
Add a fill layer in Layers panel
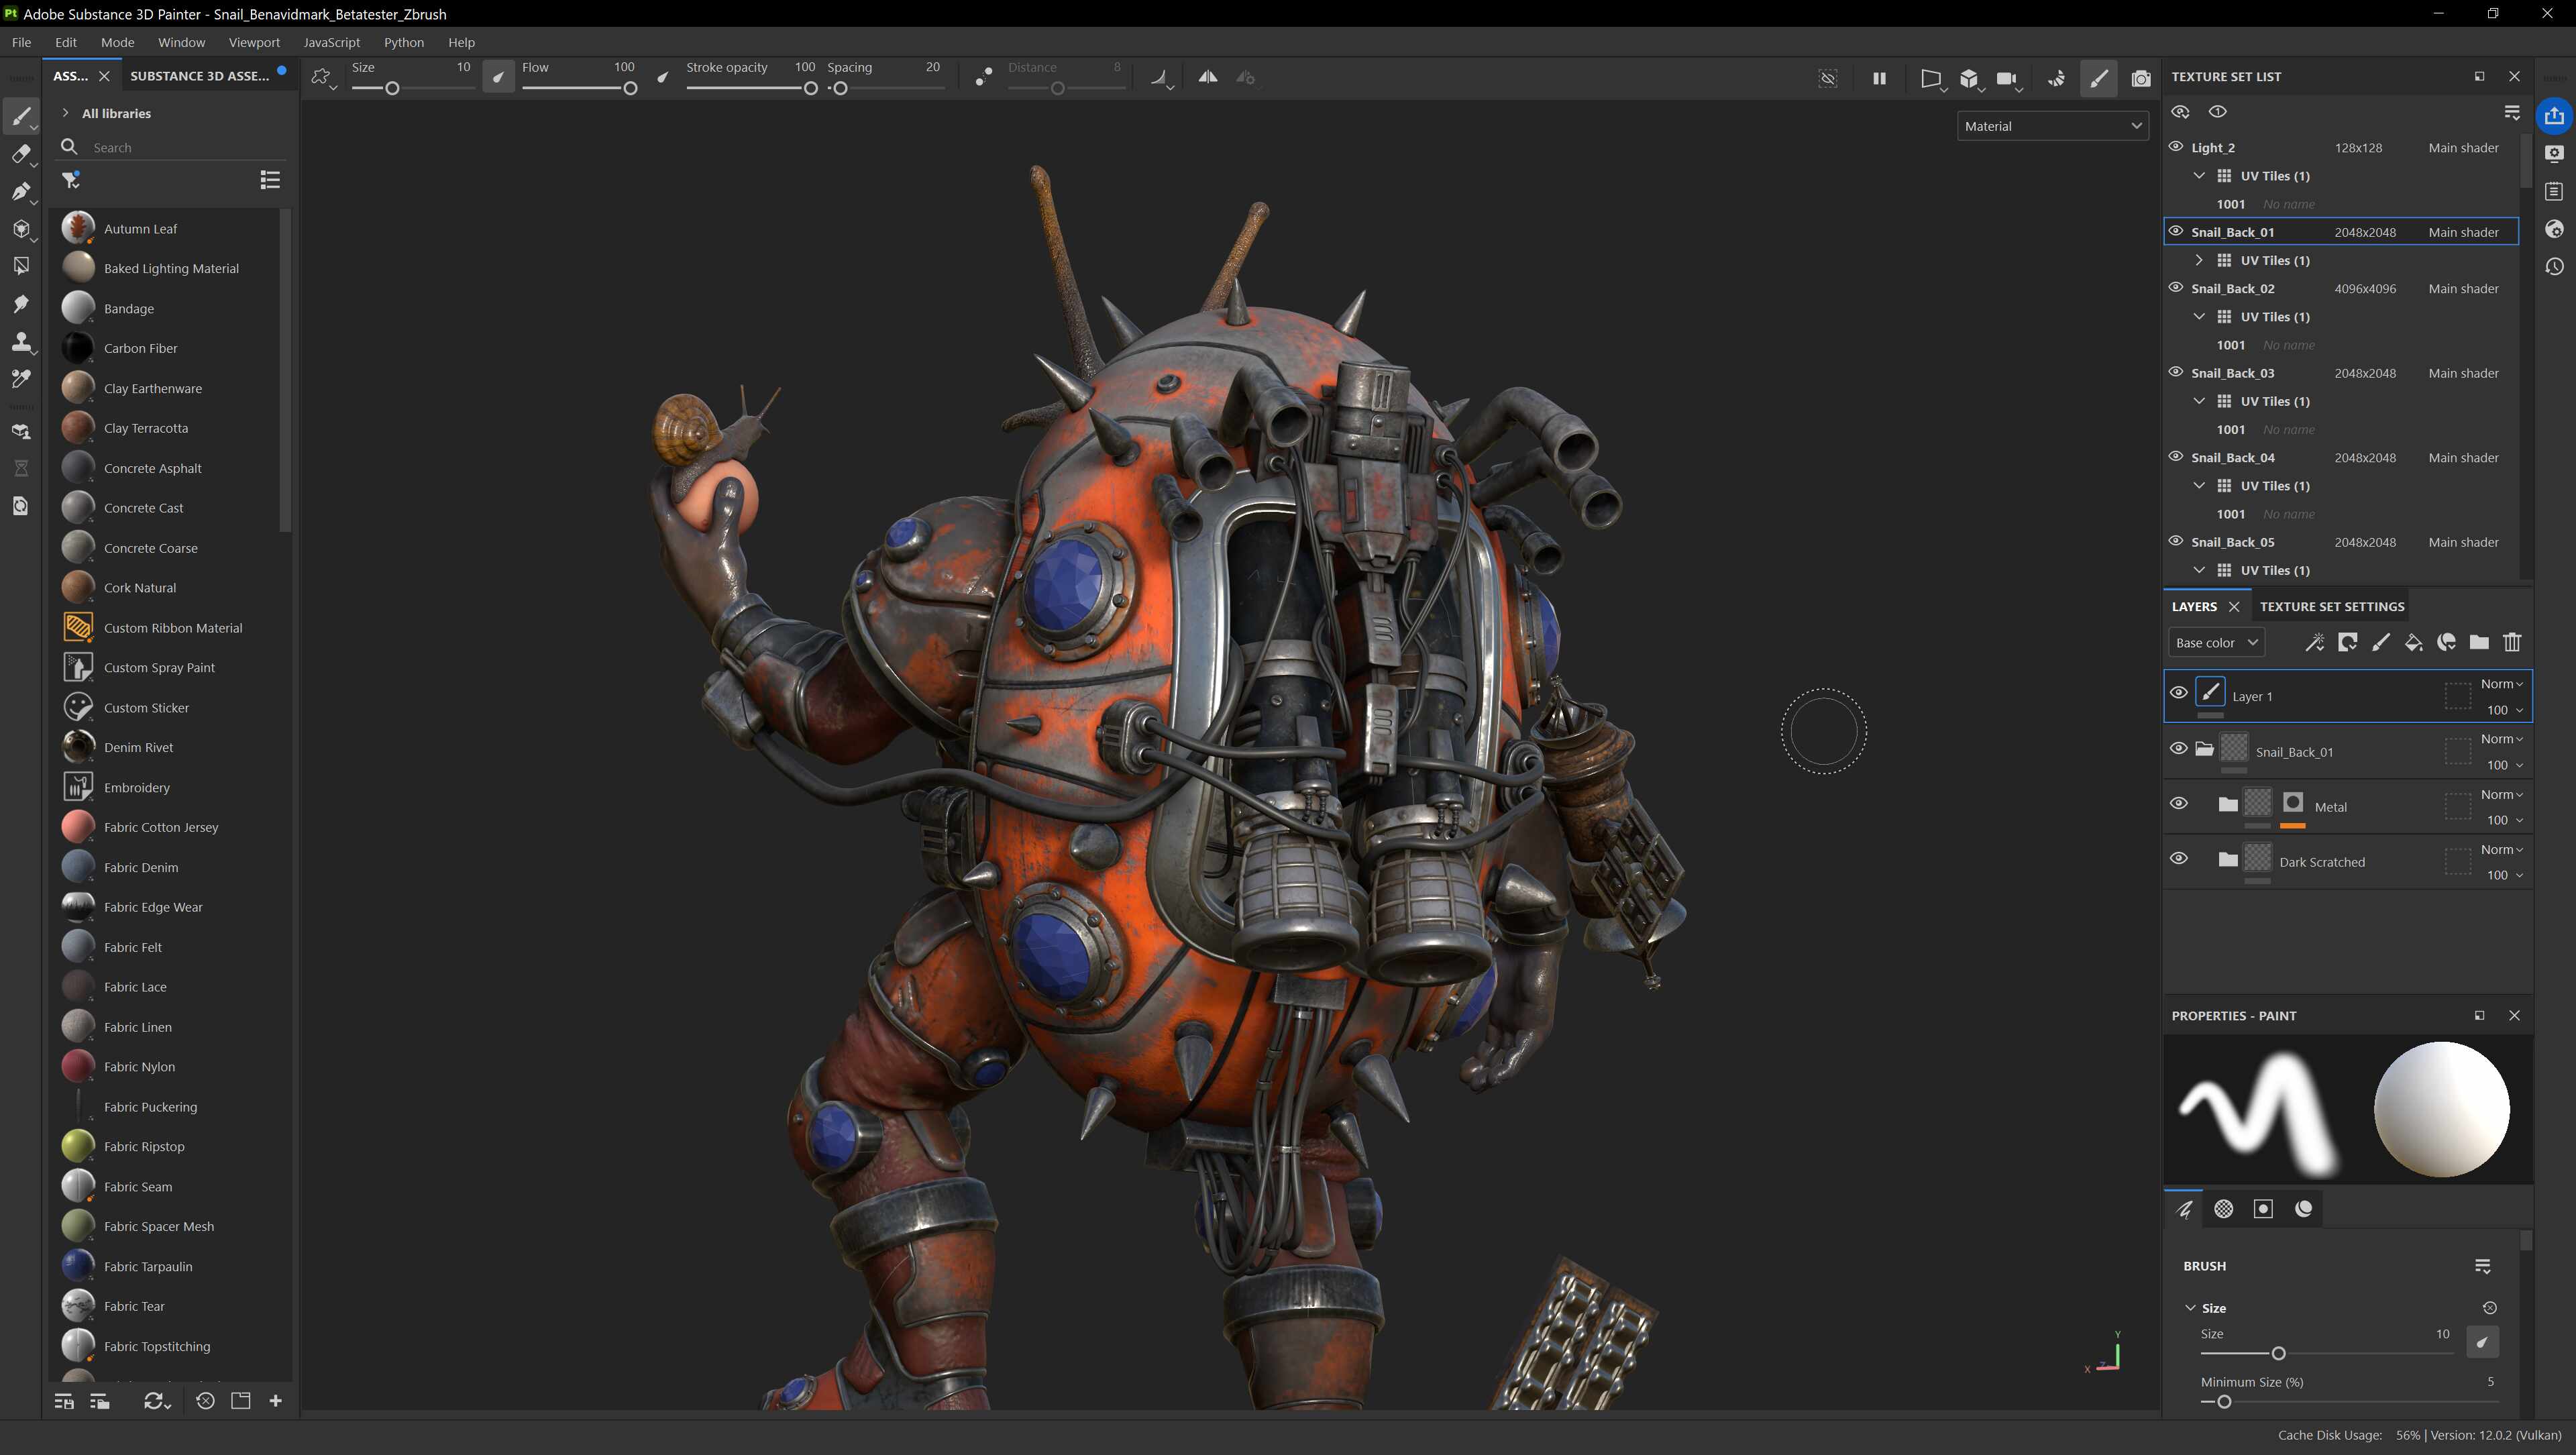click(x=2413, y=643)
